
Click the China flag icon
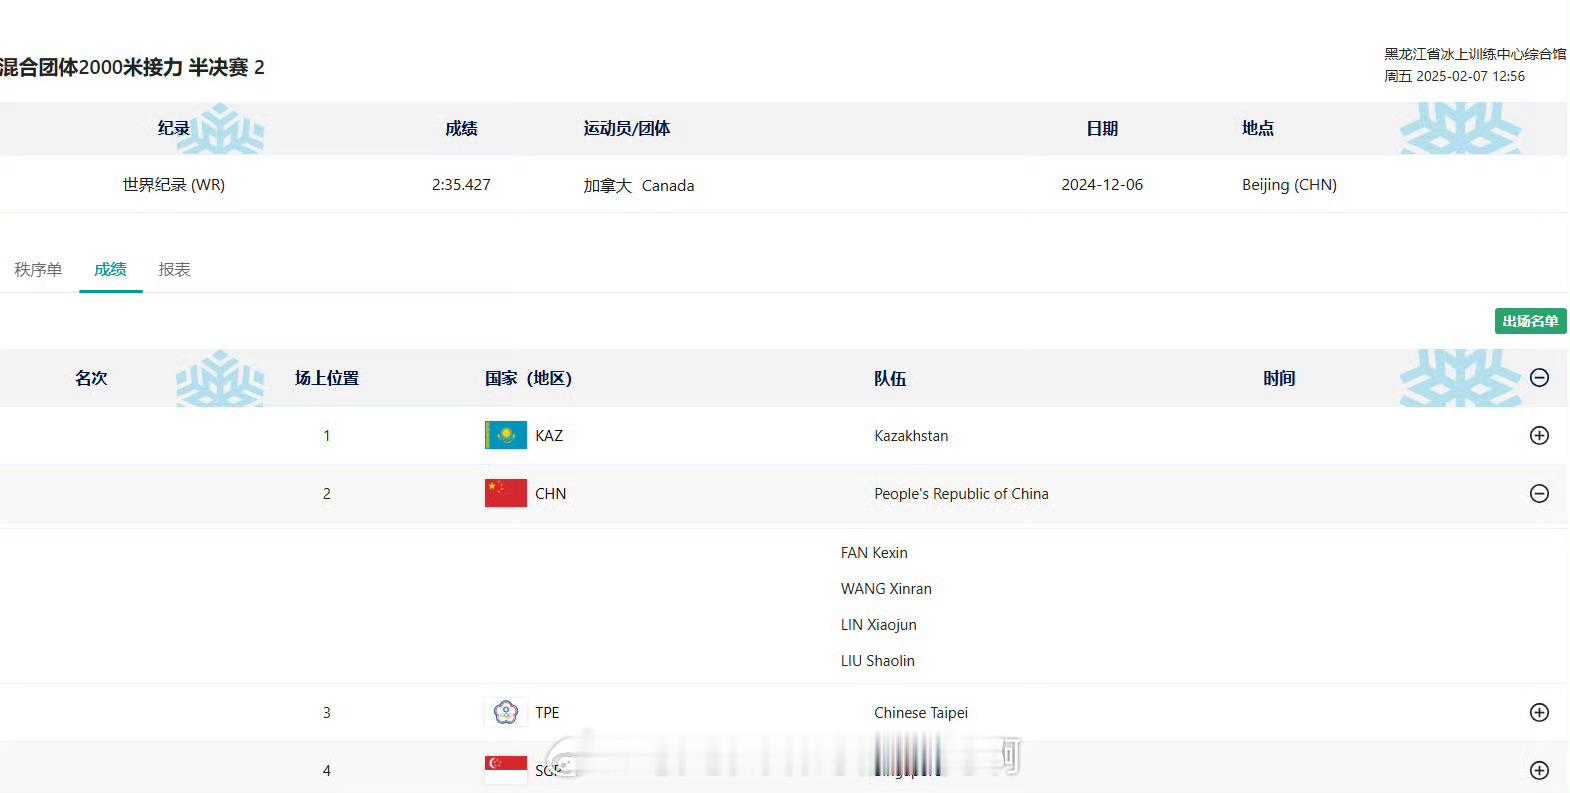(506, 494)
